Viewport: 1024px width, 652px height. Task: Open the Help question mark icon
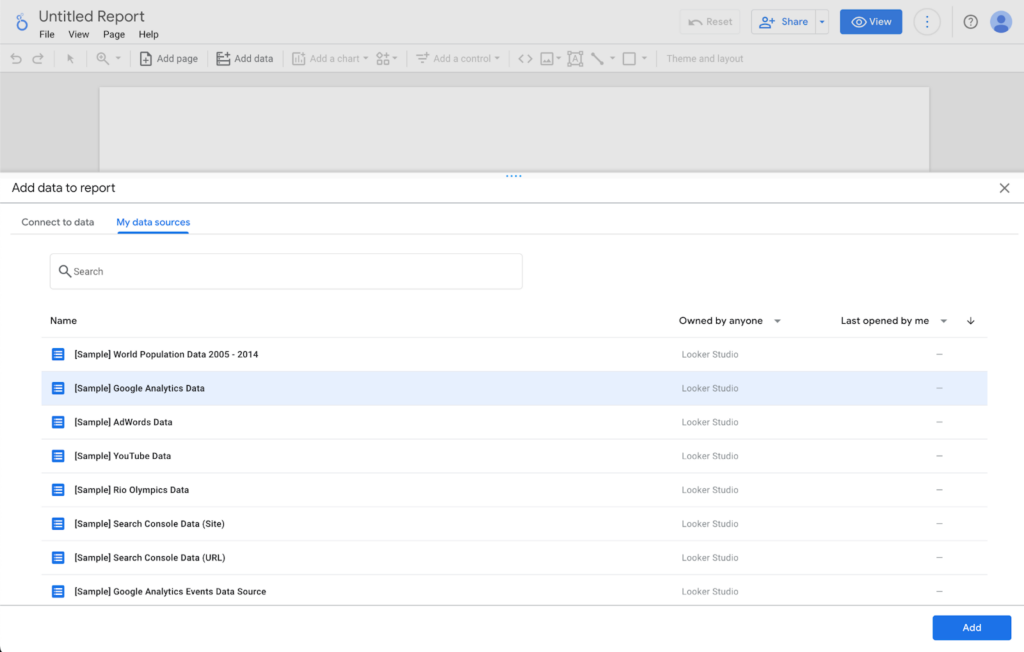pos(970,22)
